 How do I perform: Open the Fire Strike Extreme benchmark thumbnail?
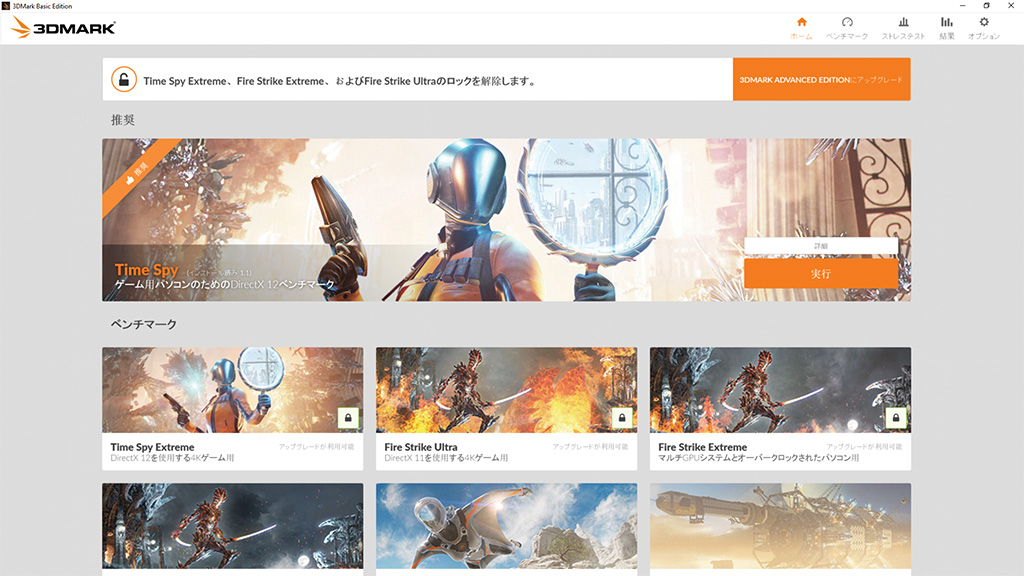[x=780, y=390]
